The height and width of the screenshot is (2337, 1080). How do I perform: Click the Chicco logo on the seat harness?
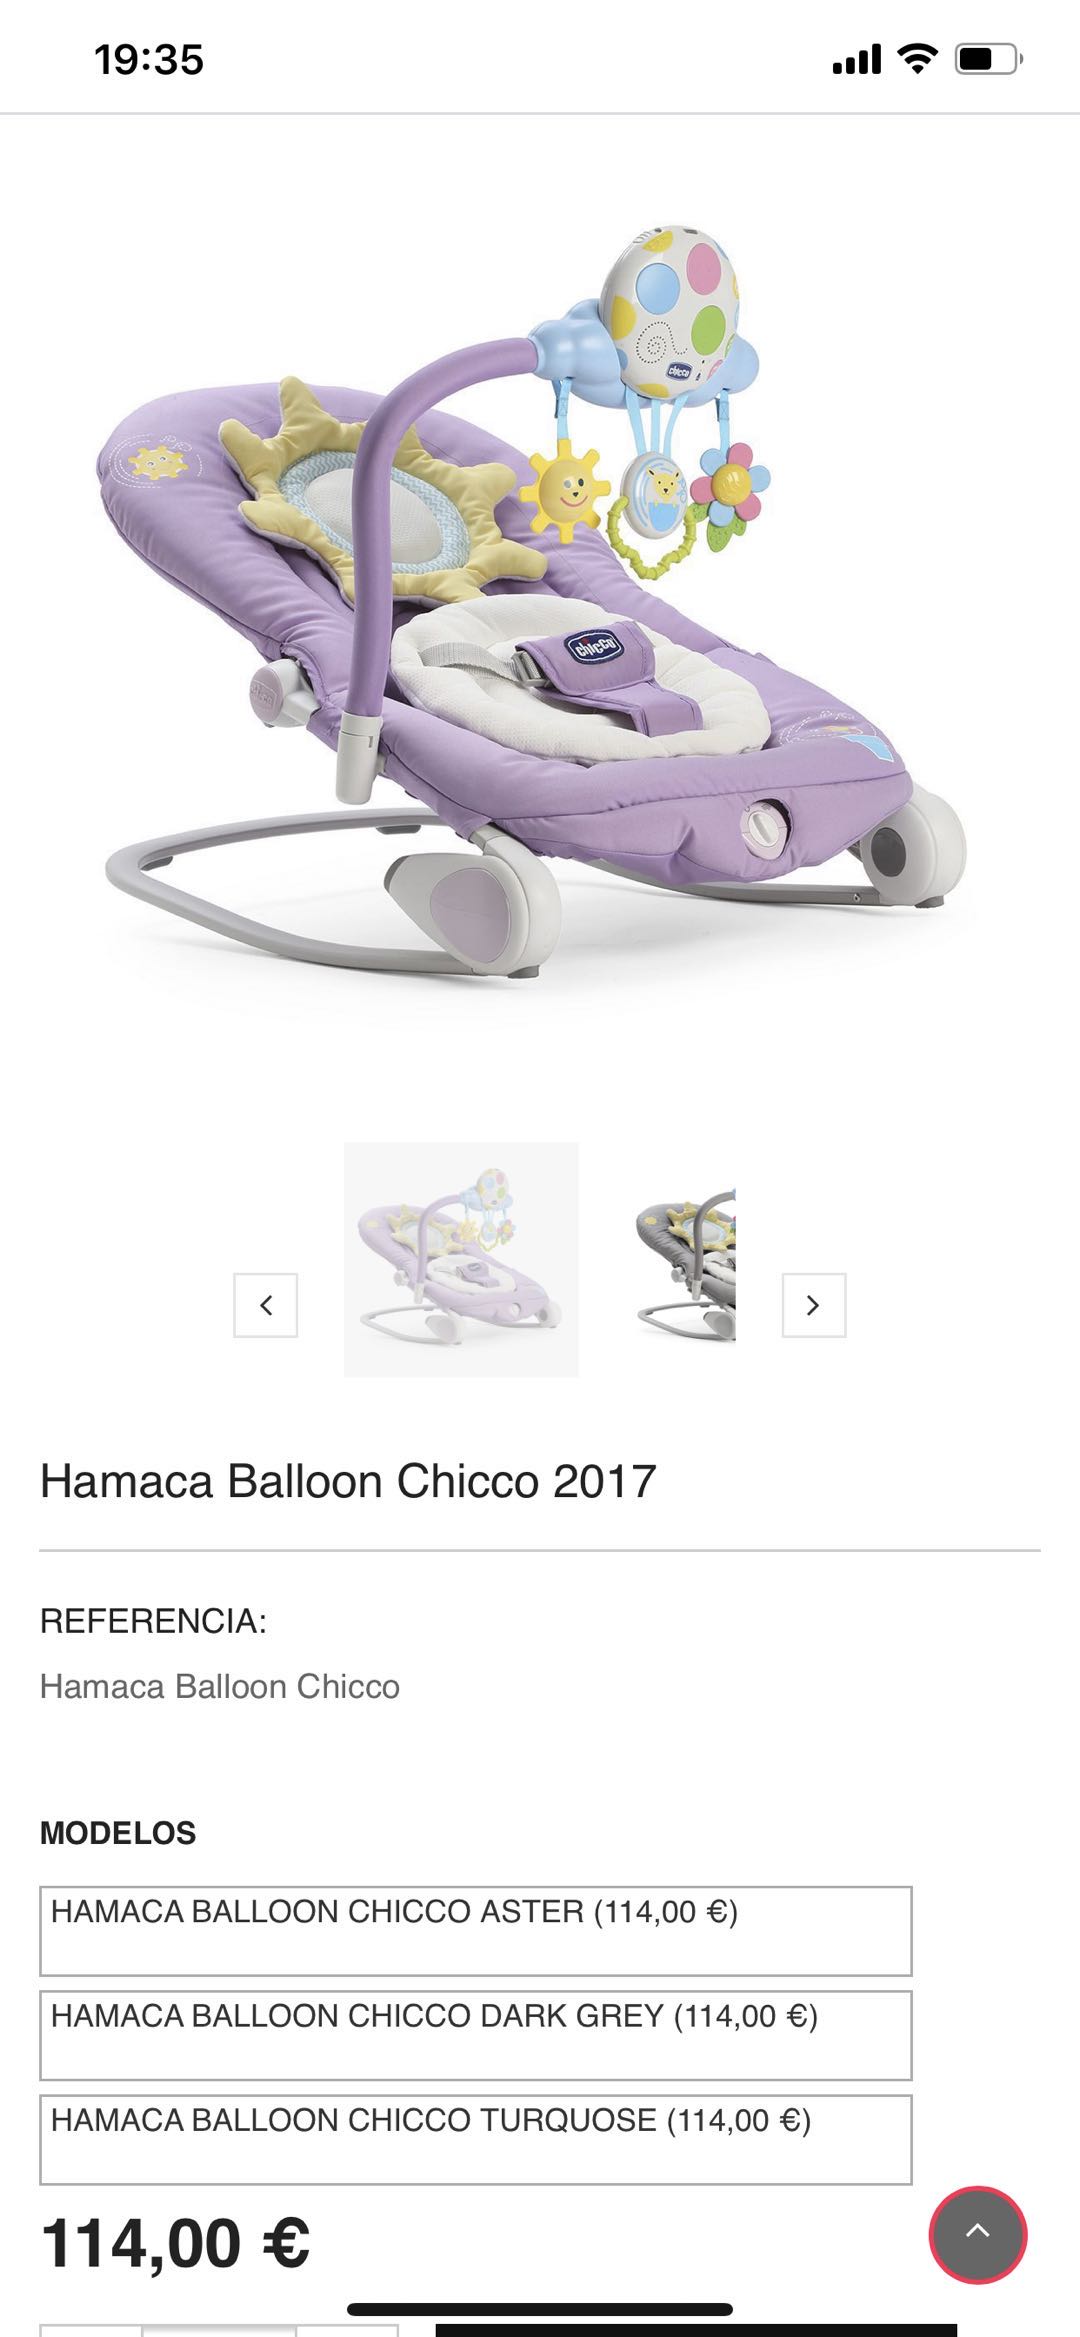(x=594, y=647)
